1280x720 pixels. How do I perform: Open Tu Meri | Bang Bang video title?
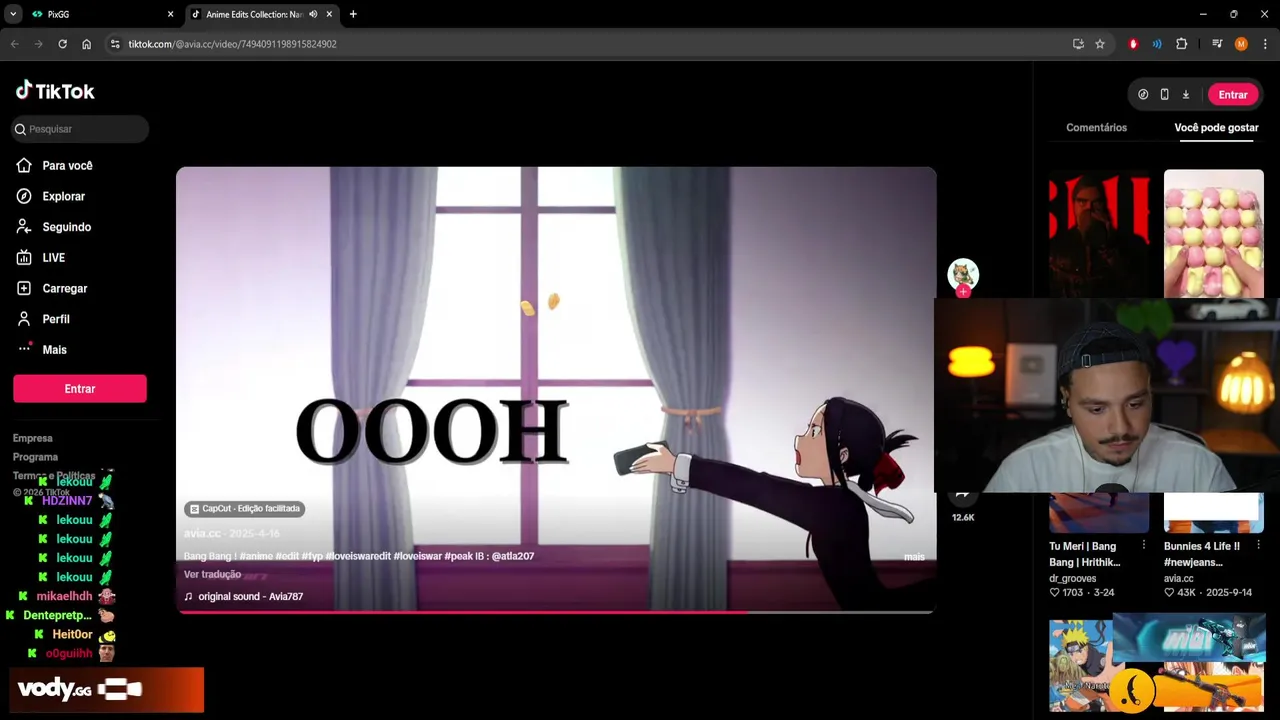click(x=1085, y=554)
